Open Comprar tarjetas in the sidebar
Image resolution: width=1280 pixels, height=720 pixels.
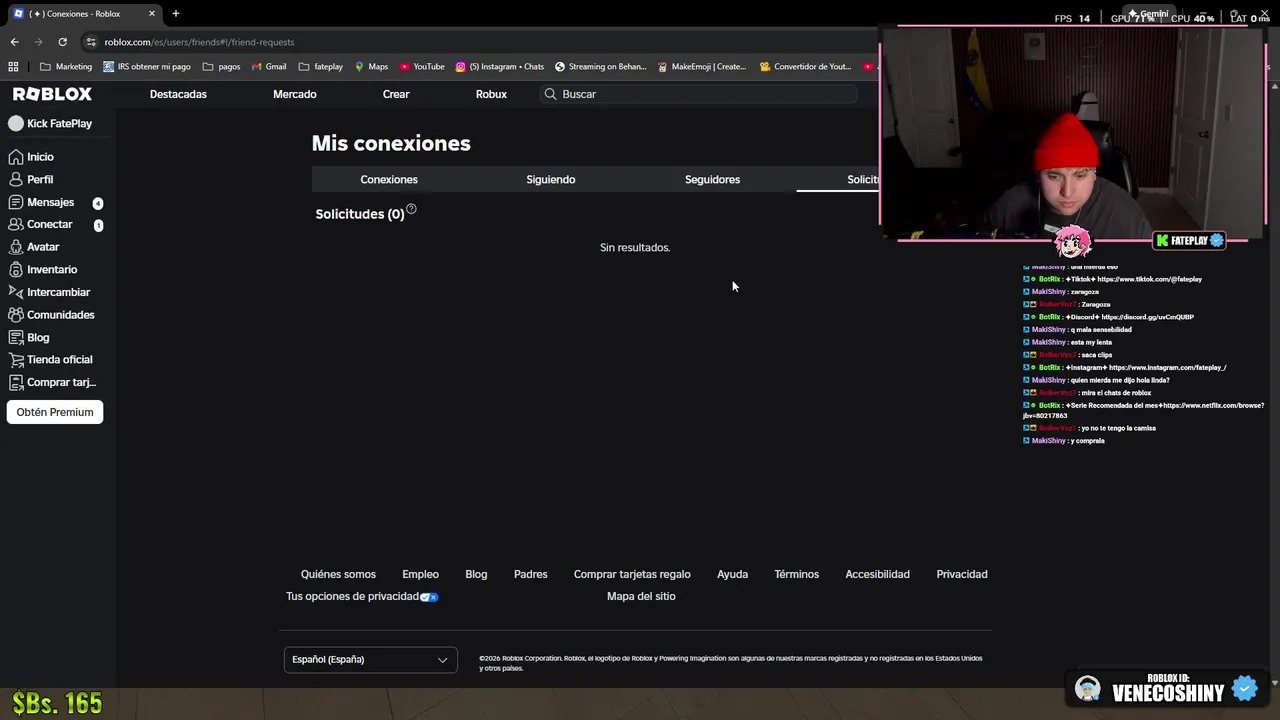click(x=52, y=382)
